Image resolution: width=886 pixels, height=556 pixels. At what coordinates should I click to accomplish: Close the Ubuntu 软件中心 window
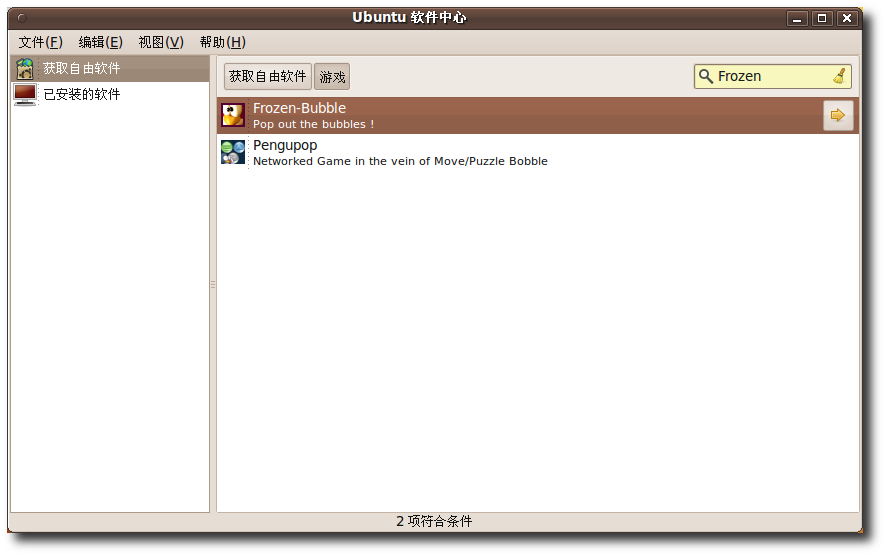[x=847, y=19]
